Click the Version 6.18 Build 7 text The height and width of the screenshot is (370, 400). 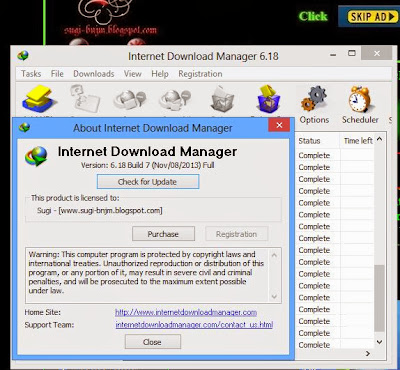click(x=148, y=165)
